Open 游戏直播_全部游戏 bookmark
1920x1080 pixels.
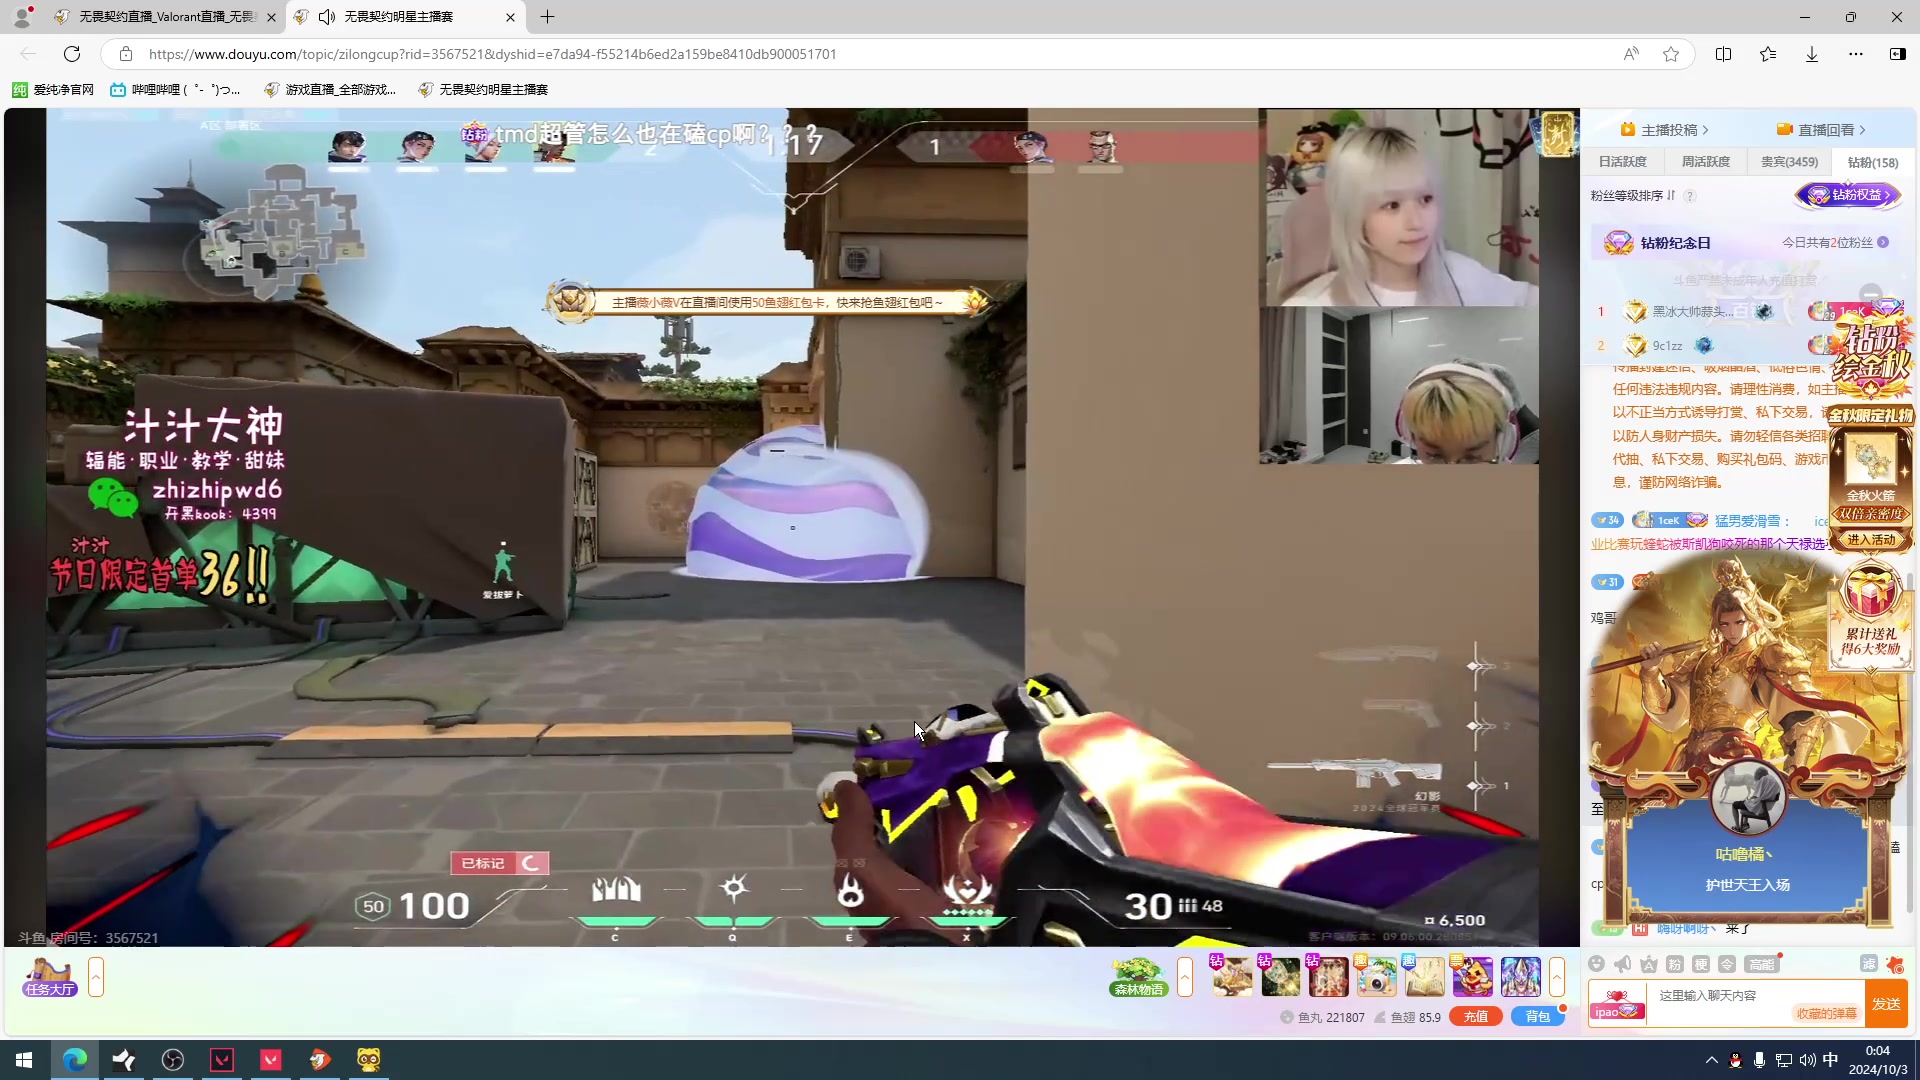tap(330, 90)
